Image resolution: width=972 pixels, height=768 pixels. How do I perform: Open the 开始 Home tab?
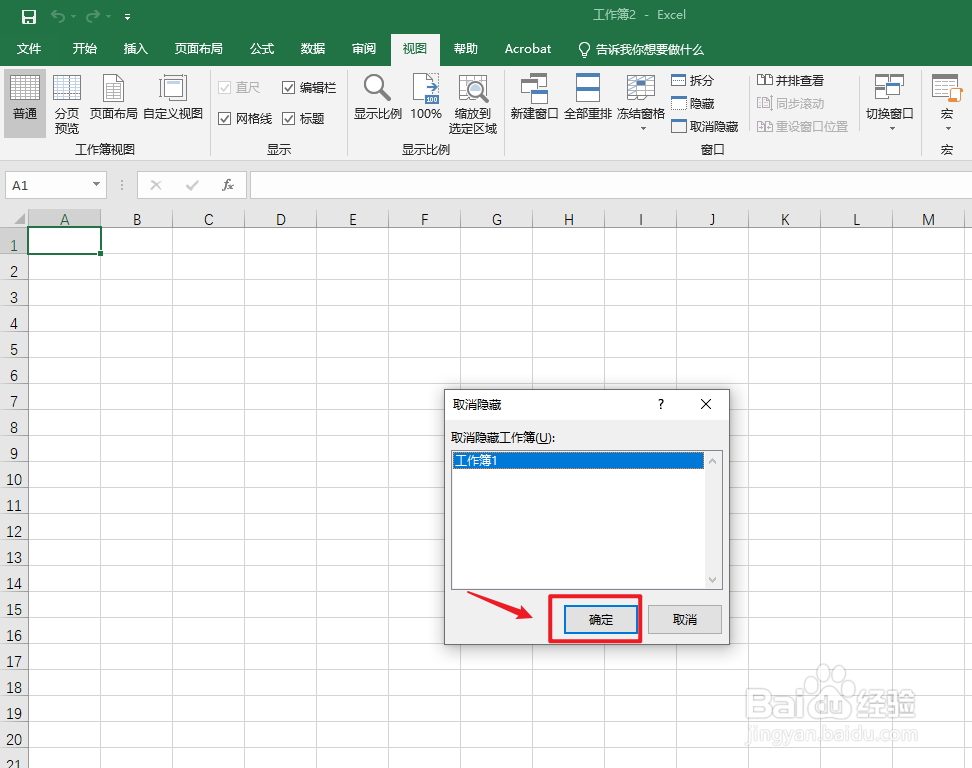[84, 49]
